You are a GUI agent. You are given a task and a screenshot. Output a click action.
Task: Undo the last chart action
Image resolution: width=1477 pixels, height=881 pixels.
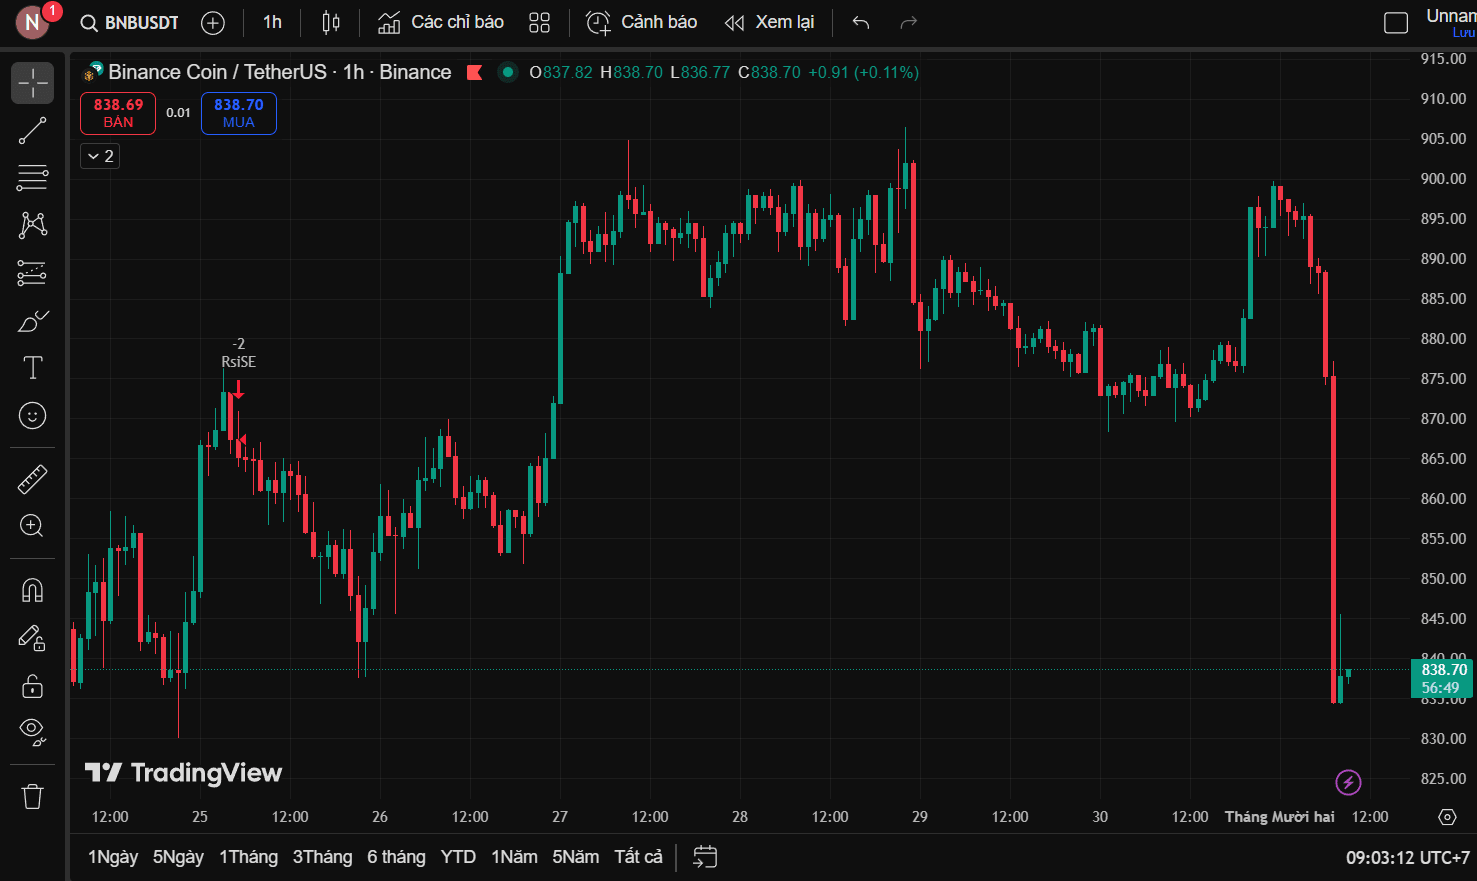coord(861,23)
